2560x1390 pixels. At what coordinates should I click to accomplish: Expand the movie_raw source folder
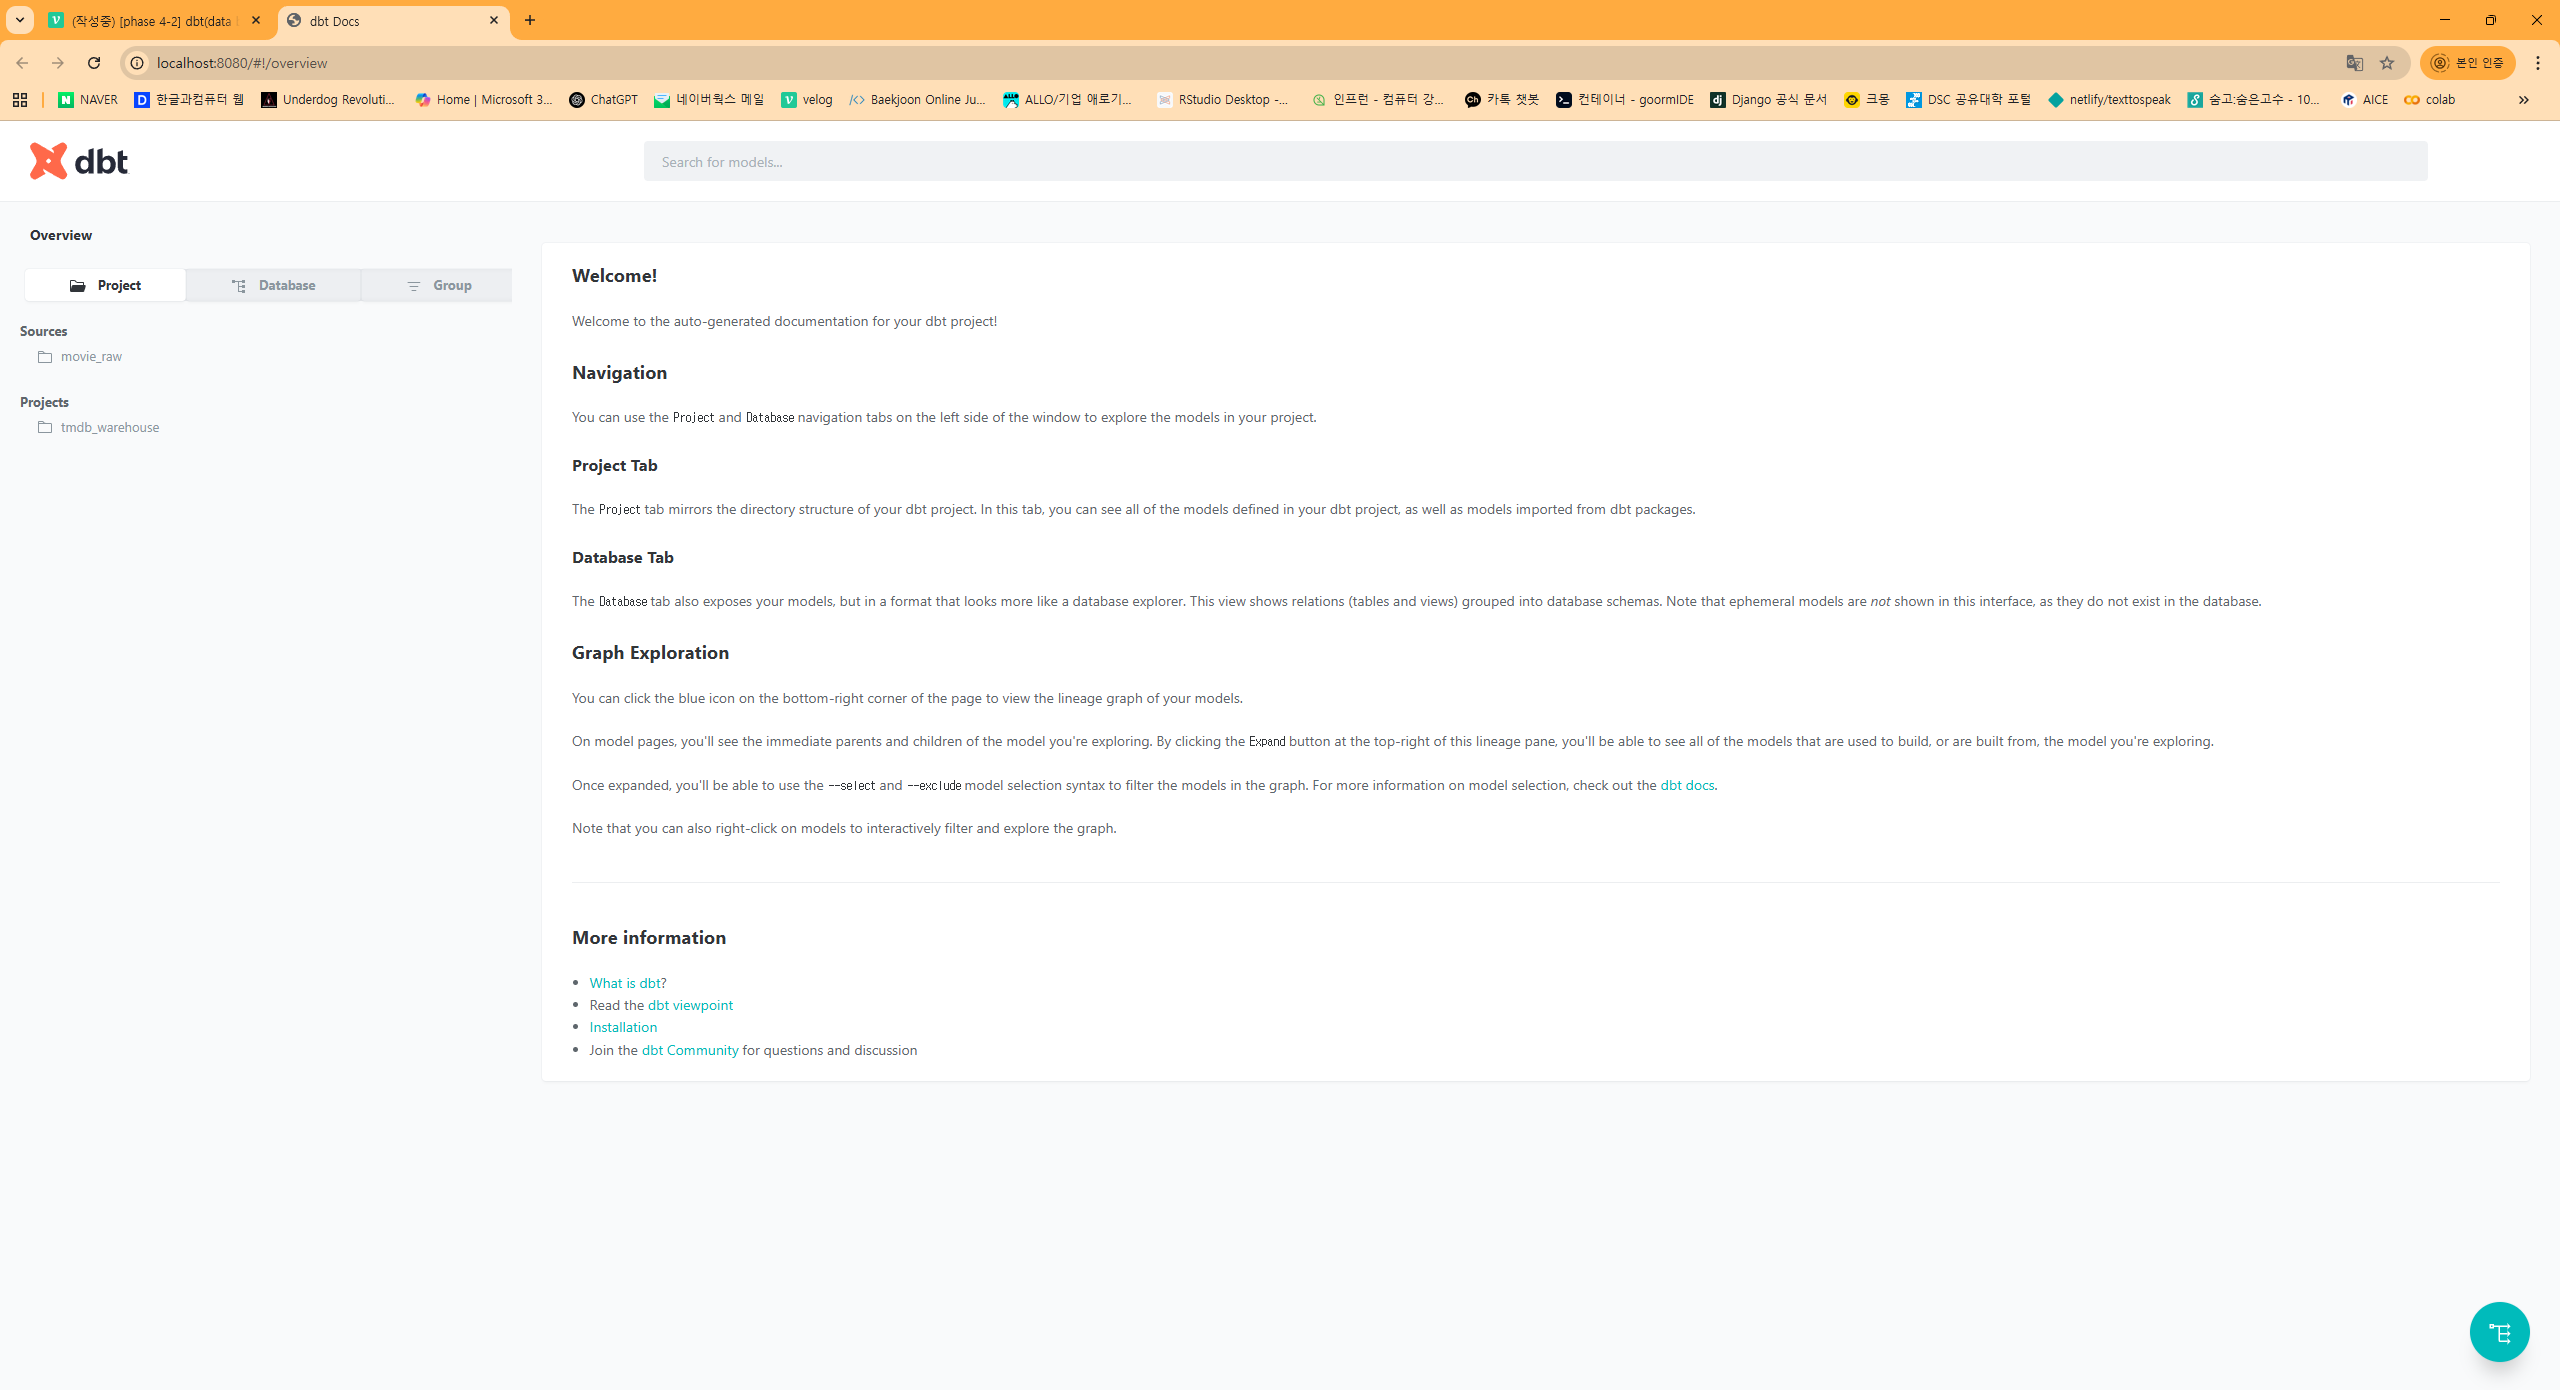(91, 357)
